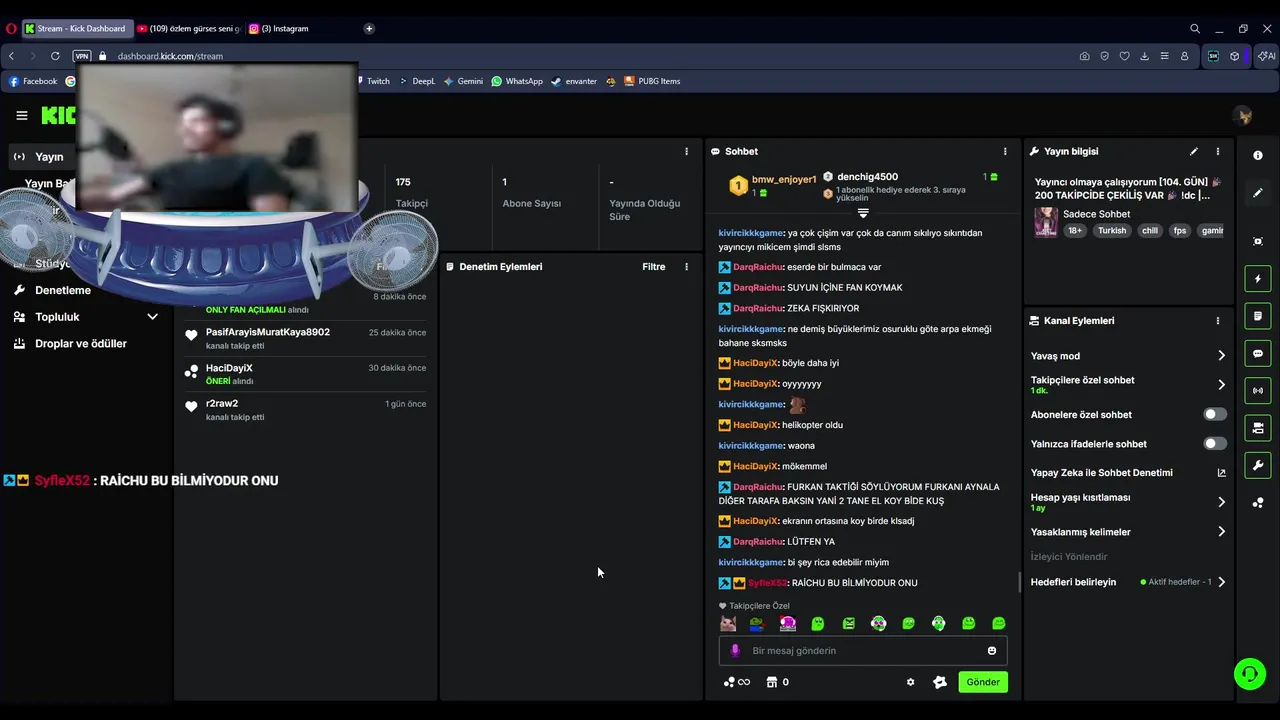The image size is (1280, 720).
Task: Toggle the broadcast signal panel icon
Action: pos(1258,391)
